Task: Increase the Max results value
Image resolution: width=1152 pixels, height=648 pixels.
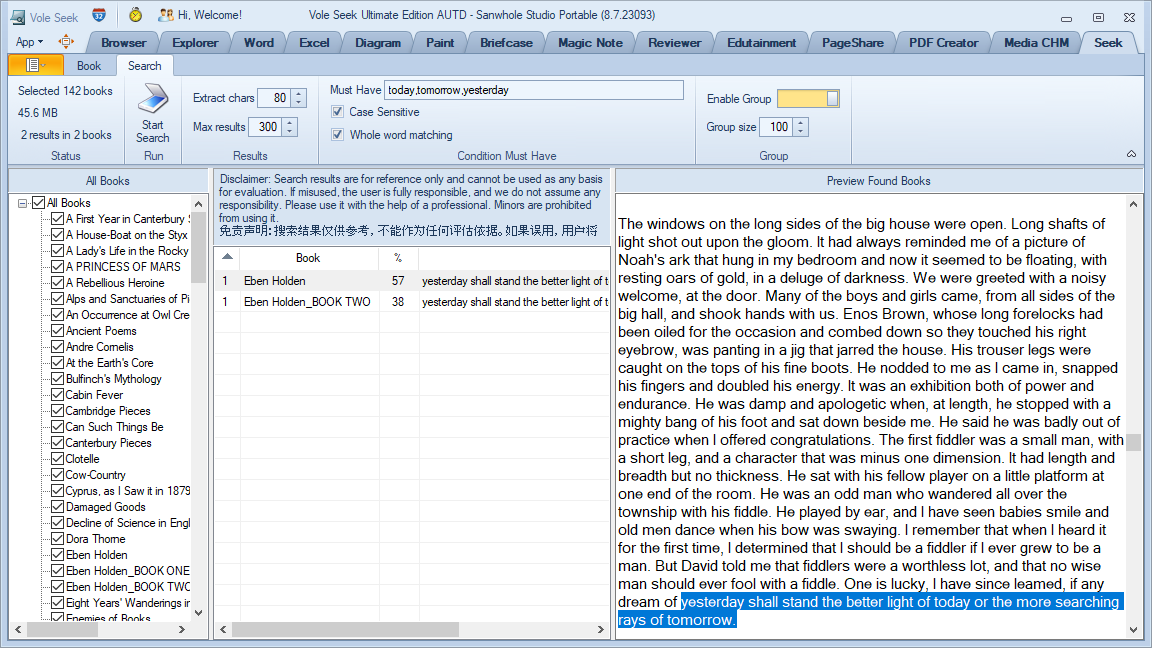Action: pos(289,122)
